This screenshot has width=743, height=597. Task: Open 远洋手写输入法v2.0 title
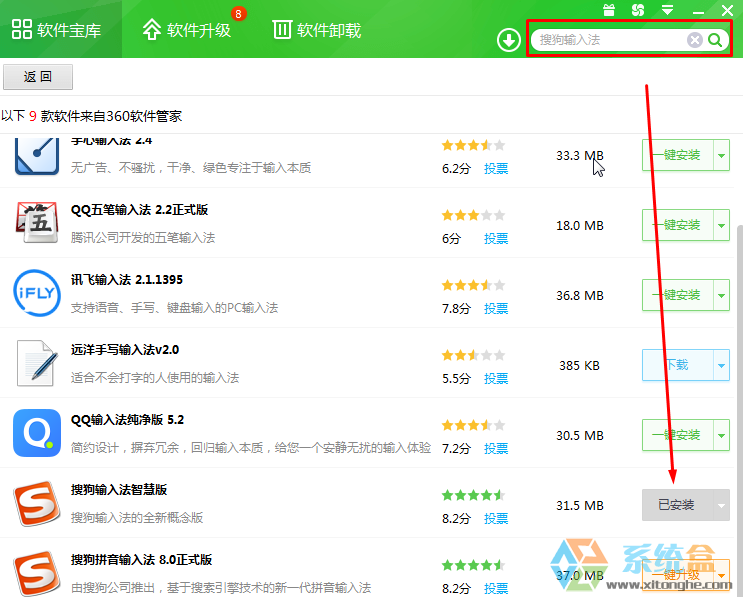coord(125,350)
